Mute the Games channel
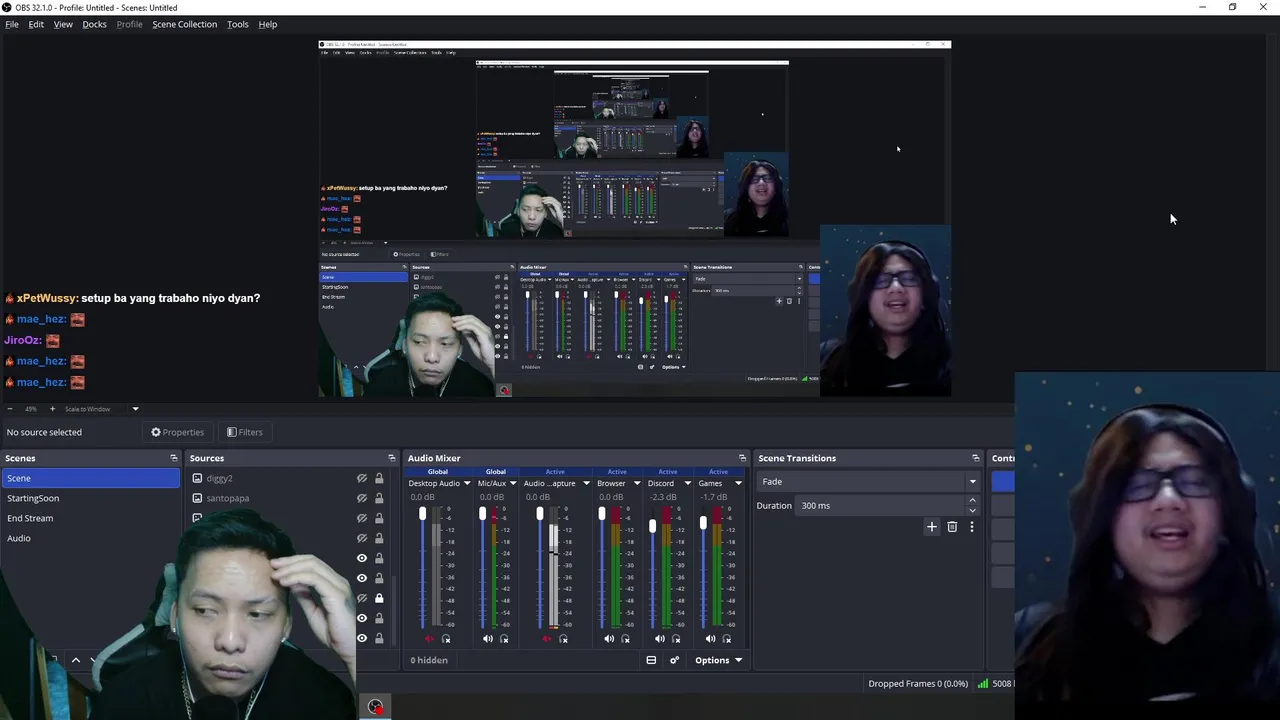Viewport: 1280px width, 720px height. click(x=710, y=639)
